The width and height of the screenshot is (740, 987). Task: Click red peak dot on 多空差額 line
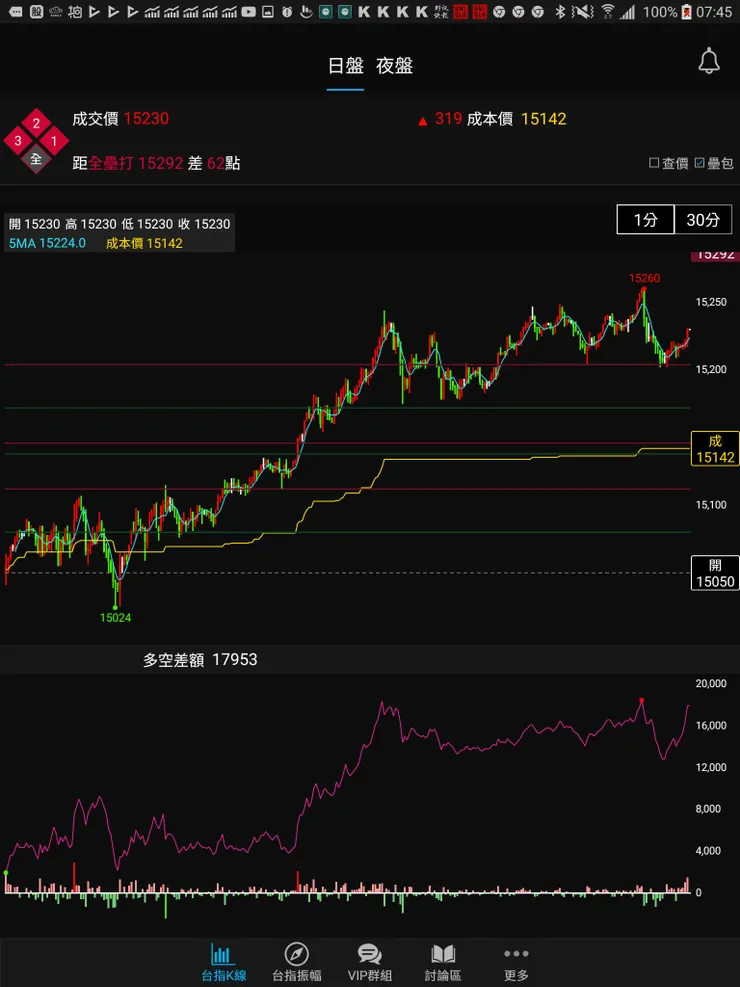(641, 701)
